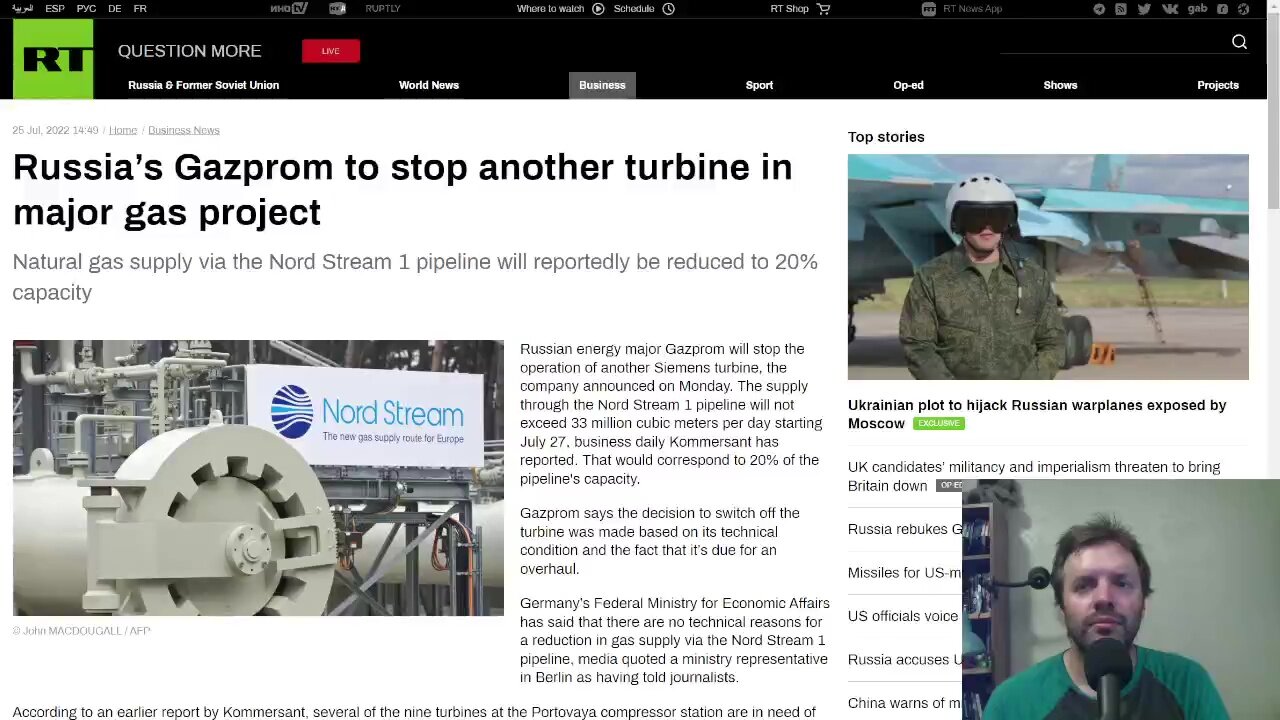1280x720 pixels.
Task: Open the Where to watch link
Action: (x=550, y=9)
